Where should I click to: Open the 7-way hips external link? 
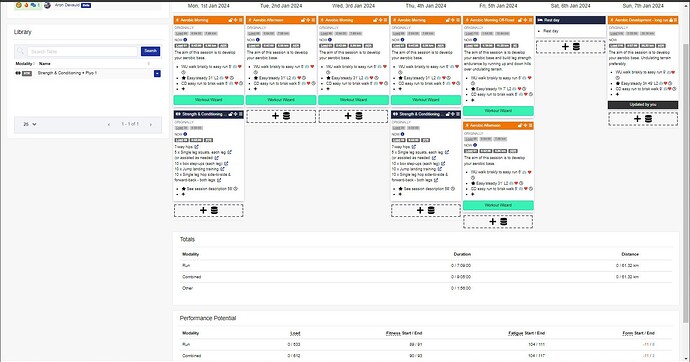coord(196,147)
